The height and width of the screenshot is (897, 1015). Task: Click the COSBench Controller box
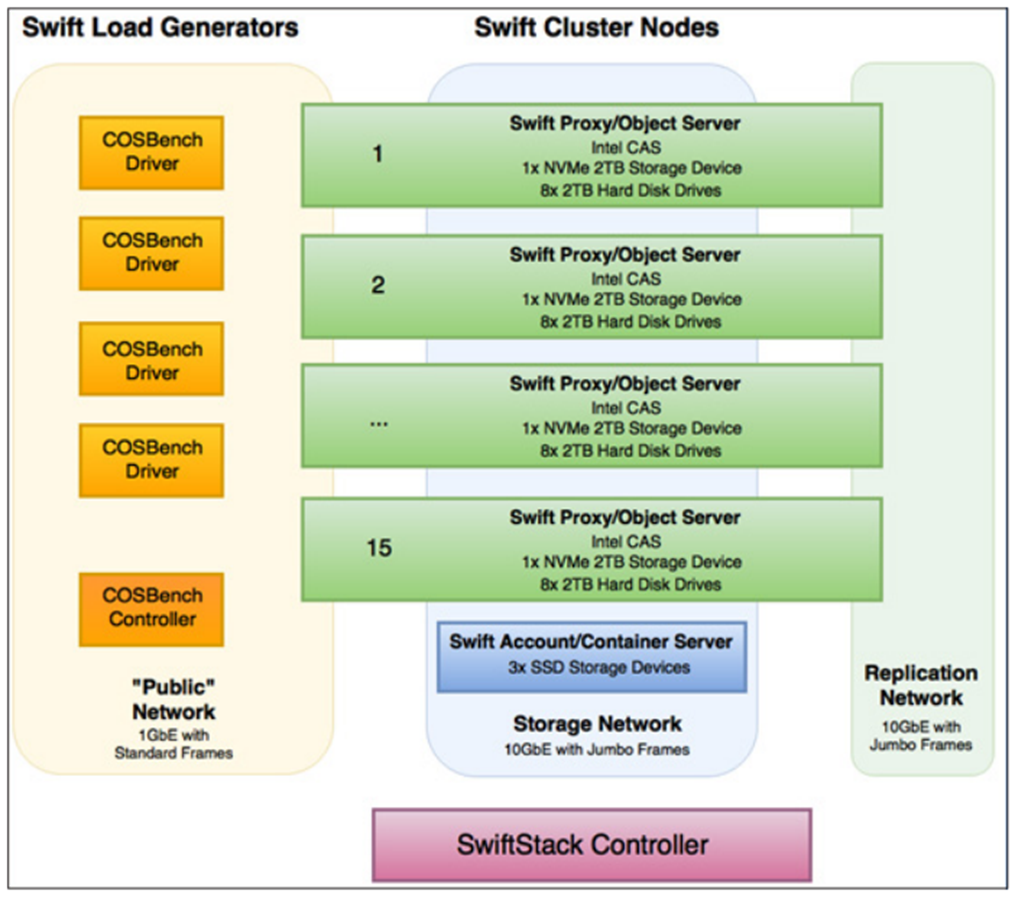pos(151,609)
